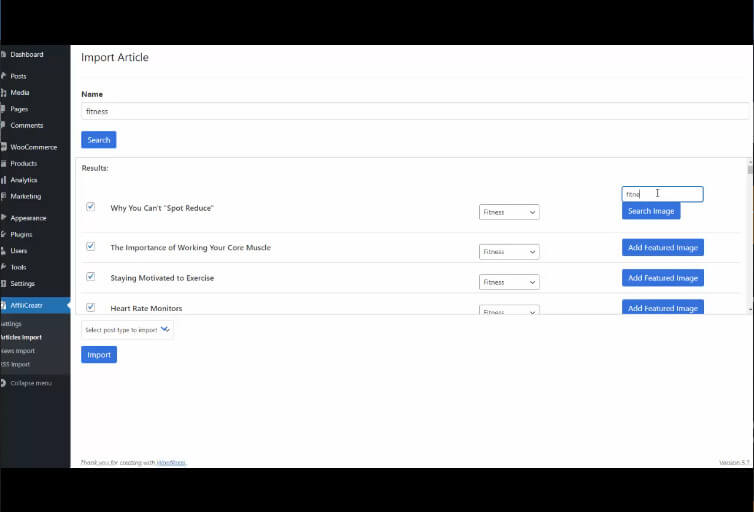Click the Analytics bar chart icon
The height and width of the screenshot is (512, 754).
pyautogui.click(x=3, y=180)
